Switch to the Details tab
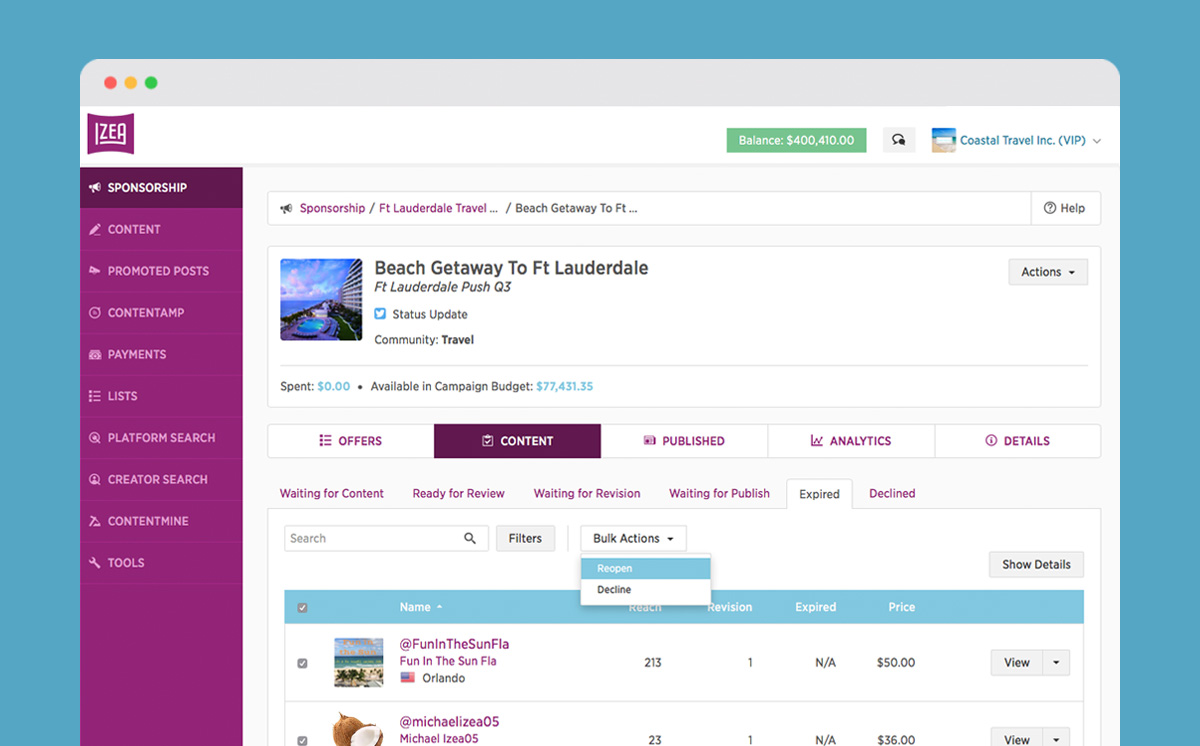 [x=1018, y=441]
